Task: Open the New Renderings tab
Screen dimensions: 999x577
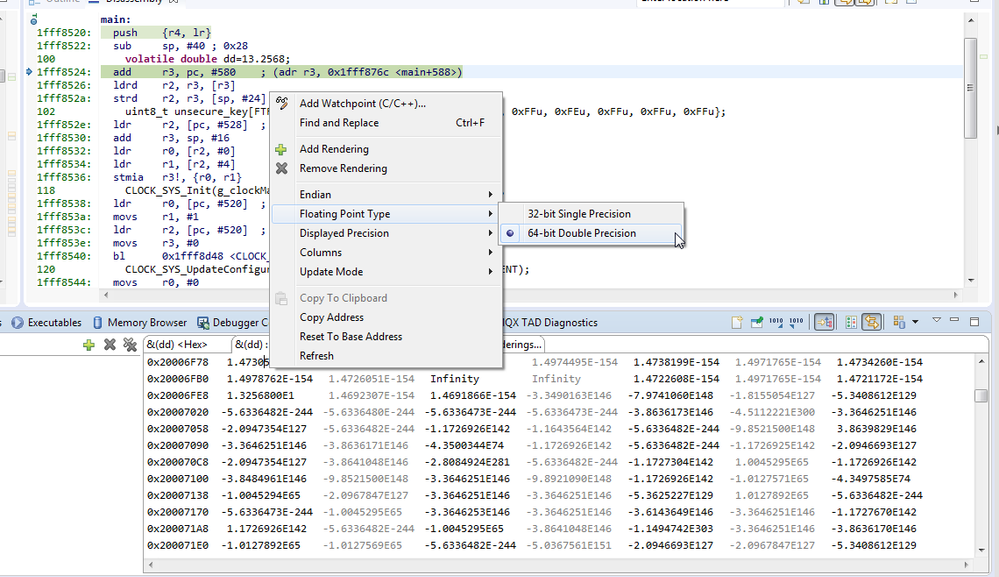Action: click(x=522, y=344)
